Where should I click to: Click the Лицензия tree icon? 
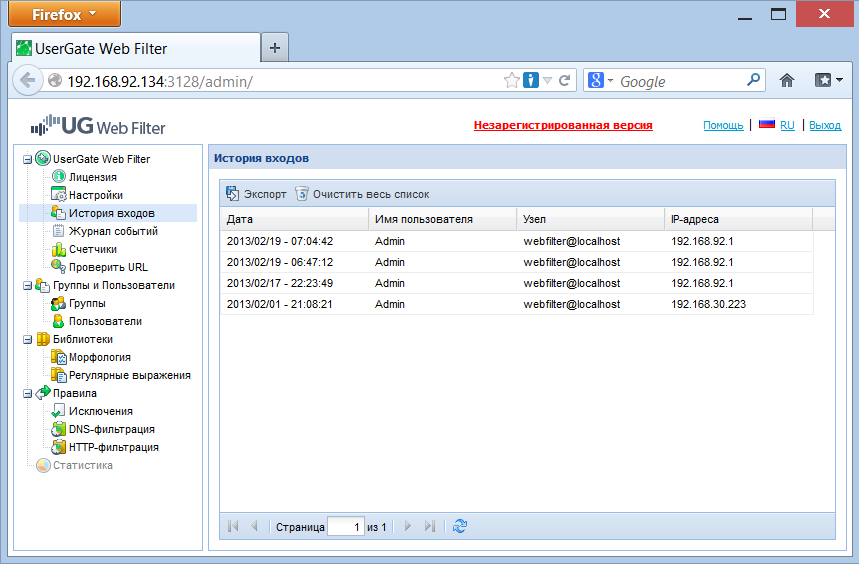59,176
